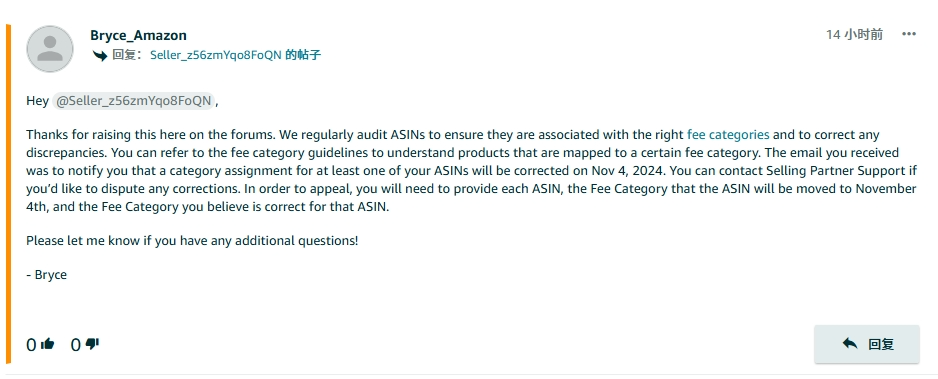Click the arrow icon inside 回复 button
This screenshot has width=938, height=379.
click(x=849, y=343)
